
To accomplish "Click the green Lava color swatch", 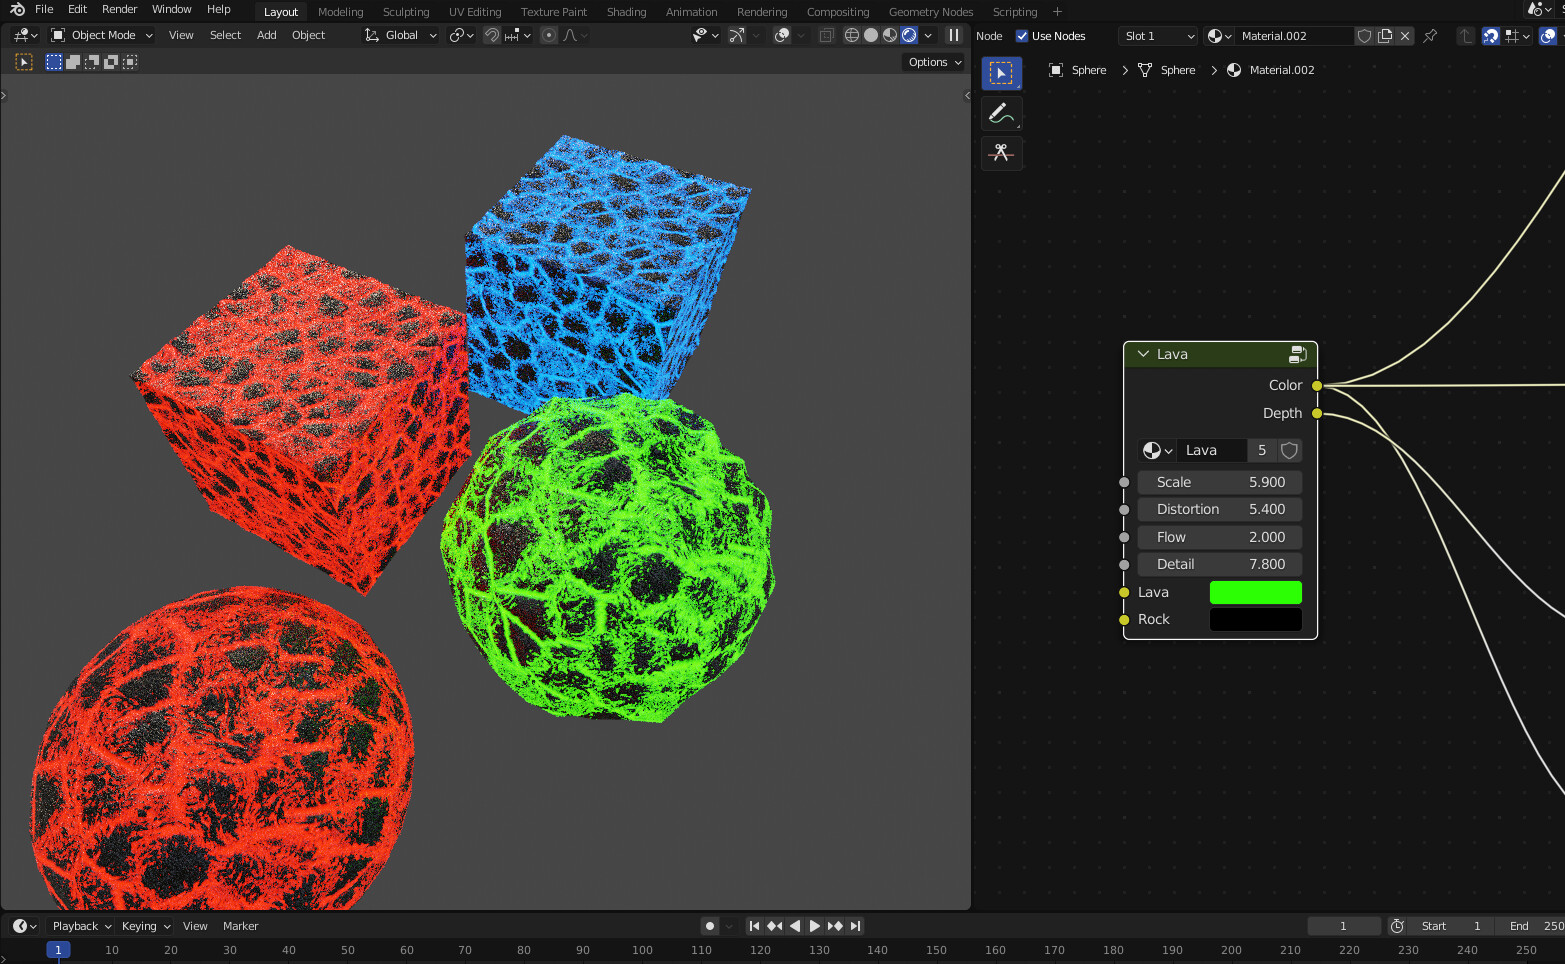I will coord(1255,592).
